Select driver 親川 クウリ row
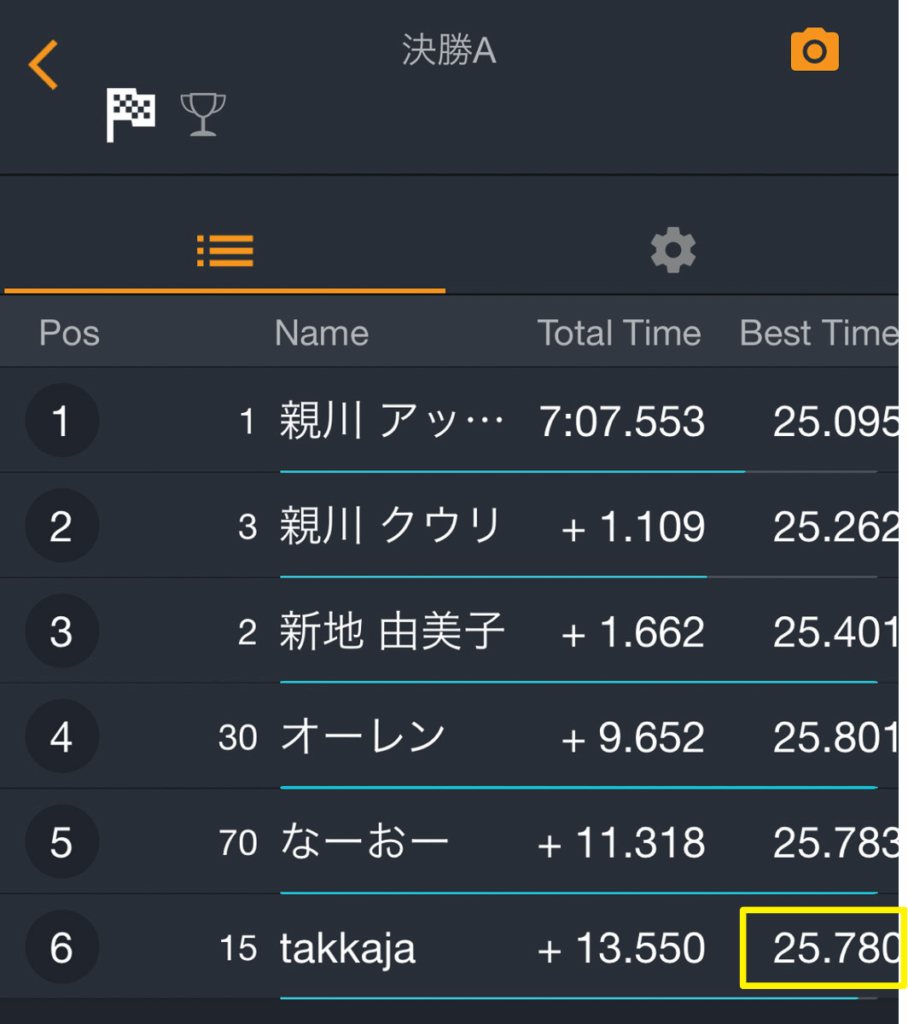Viewport: 908px width, 1024px height. [390, 527]
